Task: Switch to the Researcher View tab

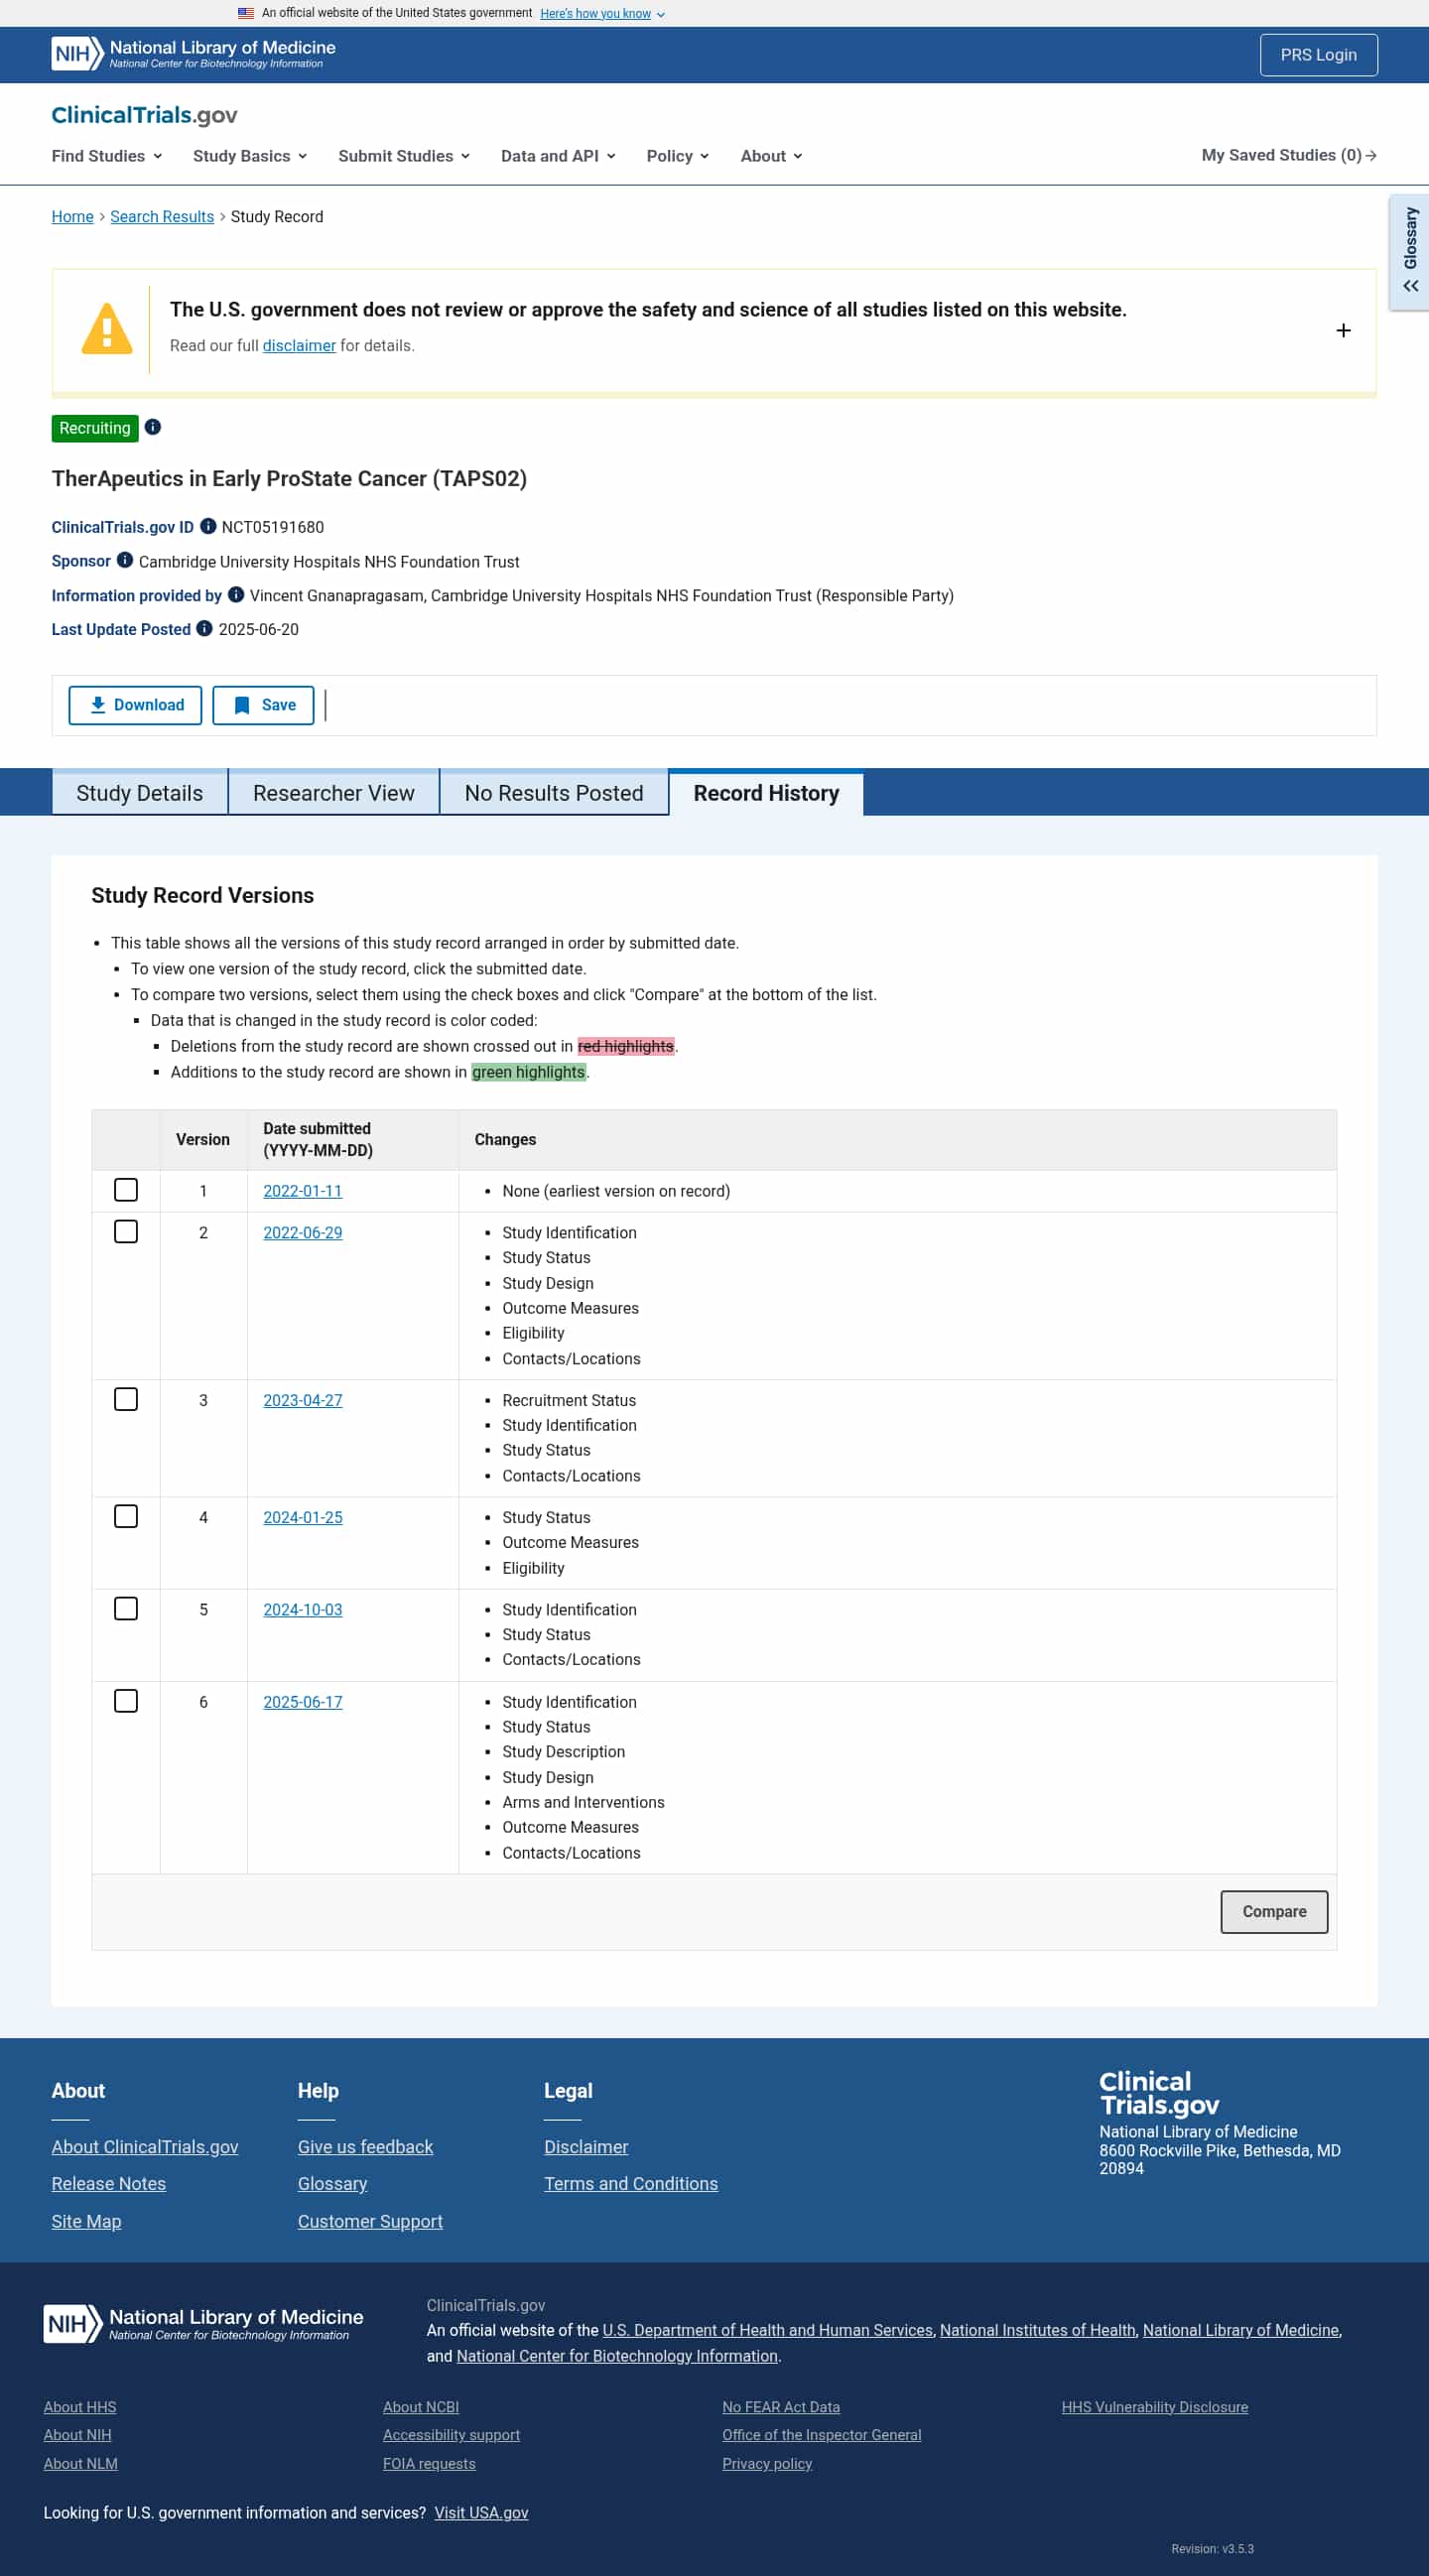Action: pos(334,793)
